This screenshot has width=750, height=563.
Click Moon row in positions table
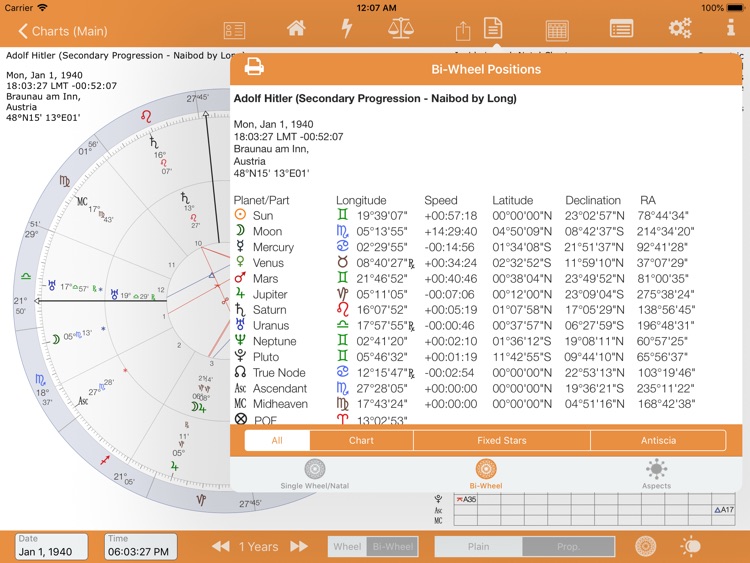pos(464,232)
